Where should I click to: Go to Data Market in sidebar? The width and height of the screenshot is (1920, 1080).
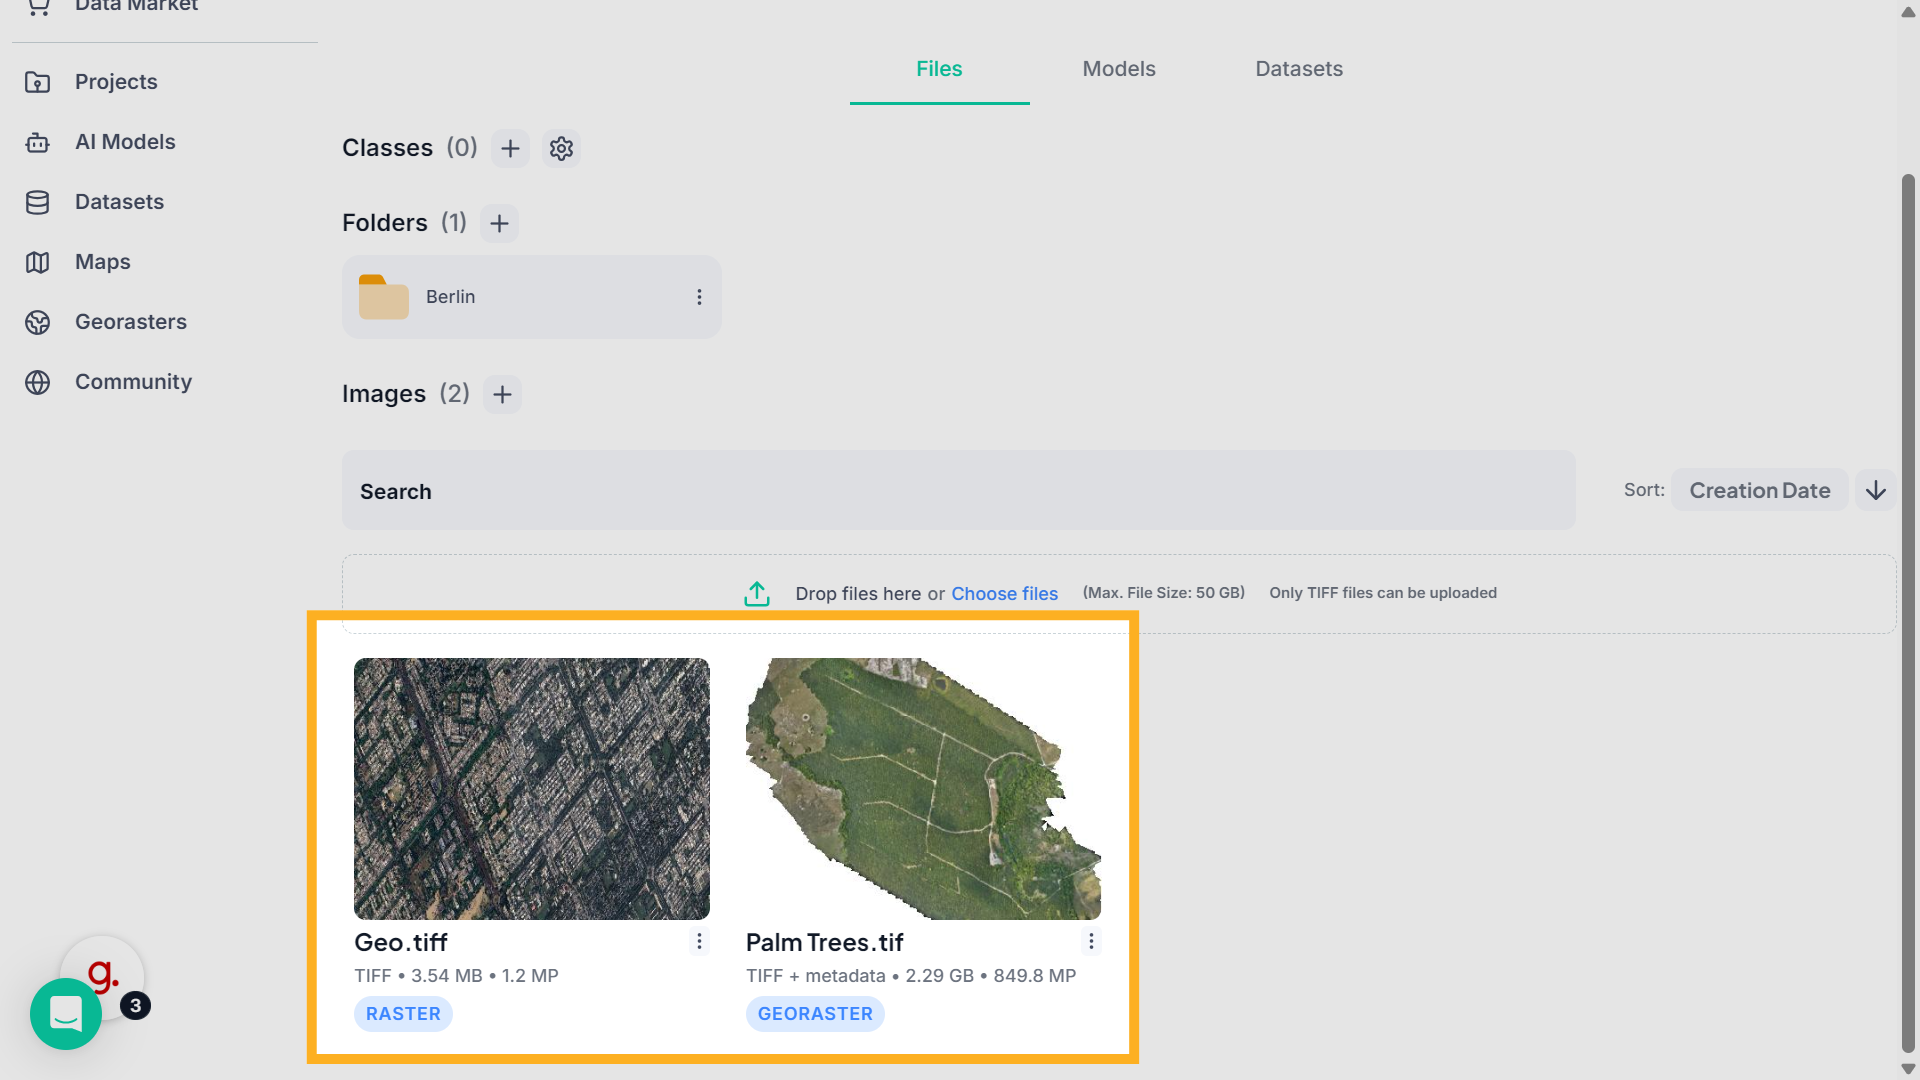[x=136, y=6]
